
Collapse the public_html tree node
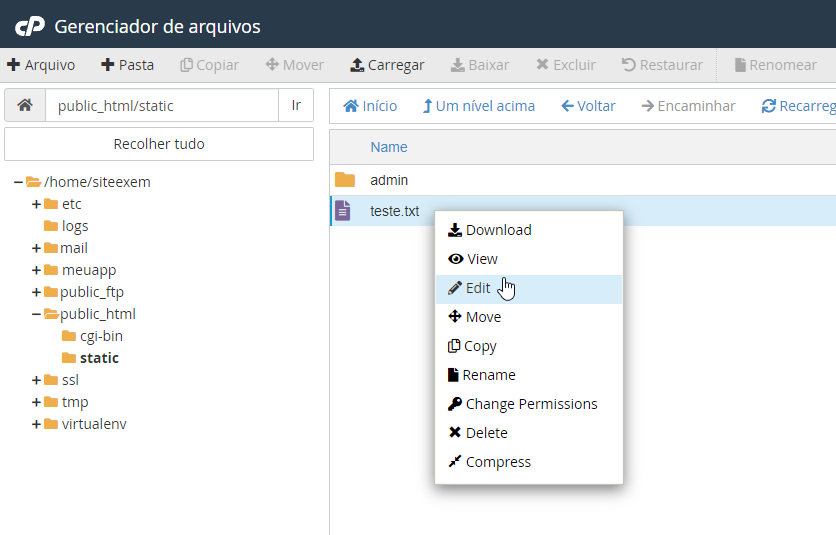(x=36, y=314)
